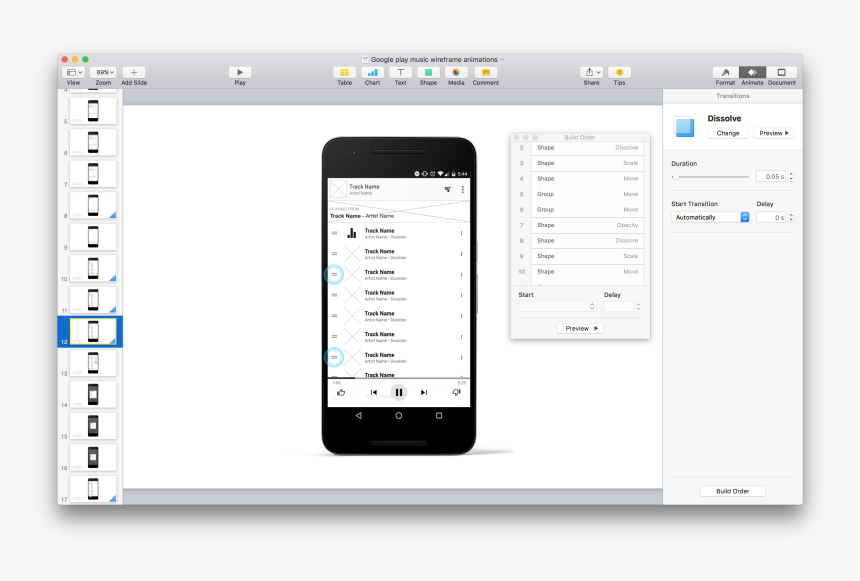
Task: Click the Change transition button
Action: click(x=728, y=133)
